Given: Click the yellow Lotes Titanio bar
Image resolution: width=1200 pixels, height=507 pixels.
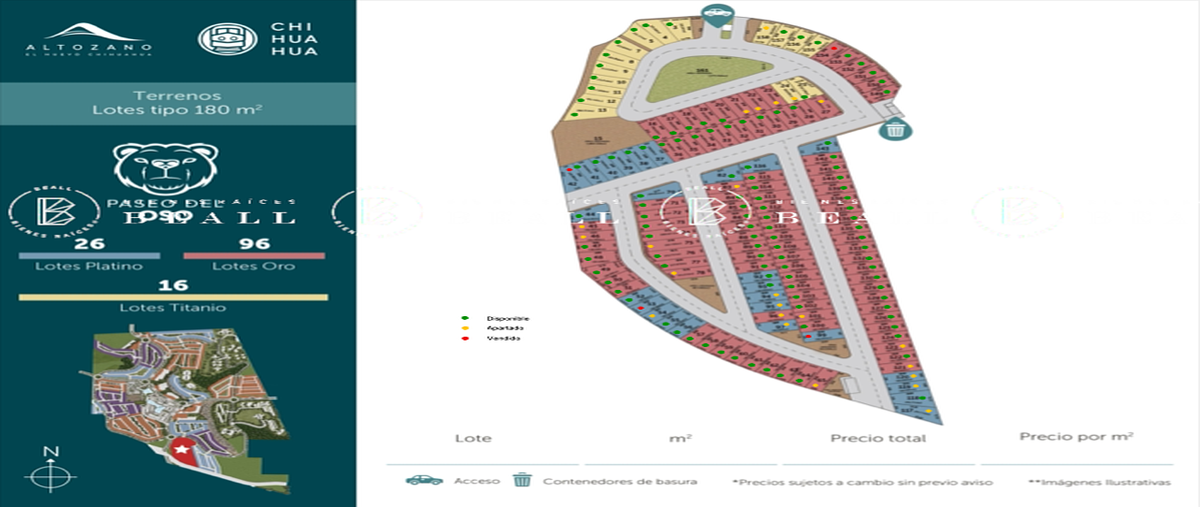Looking at the screenshot, I should (x=173, y=297).
